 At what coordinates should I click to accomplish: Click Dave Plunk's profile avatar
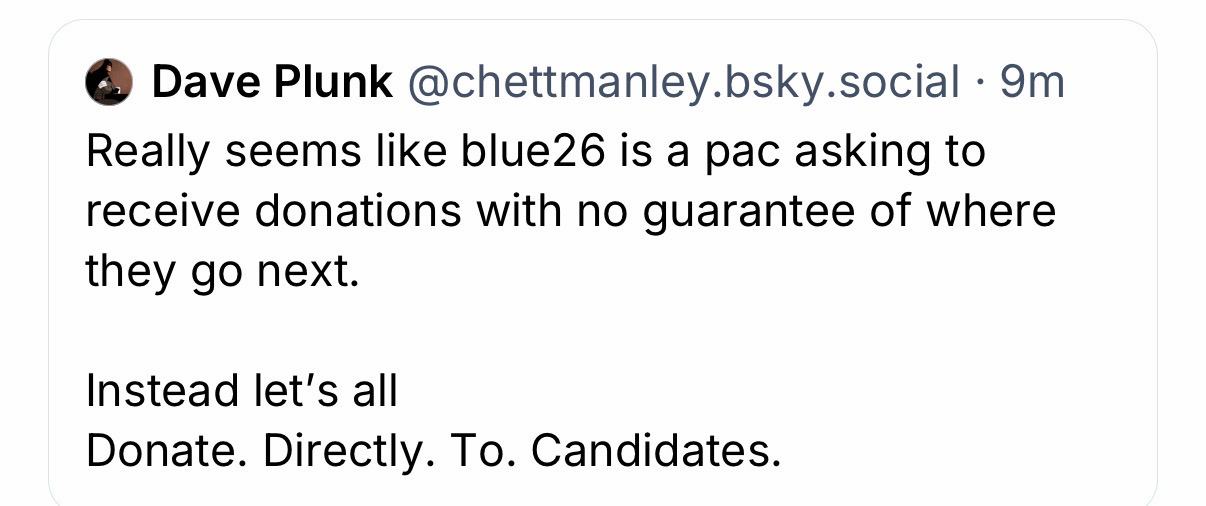(109, 82)
